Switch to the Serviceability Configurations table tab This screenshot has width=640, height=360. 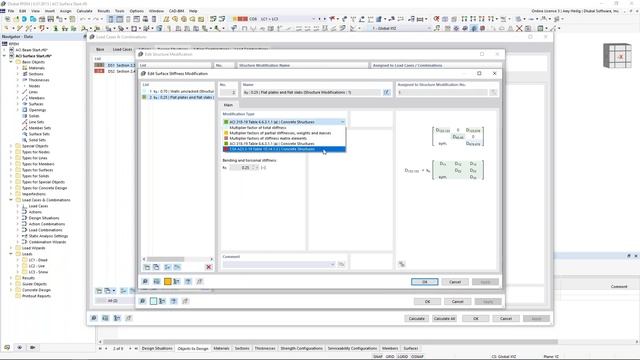(352, 348)
